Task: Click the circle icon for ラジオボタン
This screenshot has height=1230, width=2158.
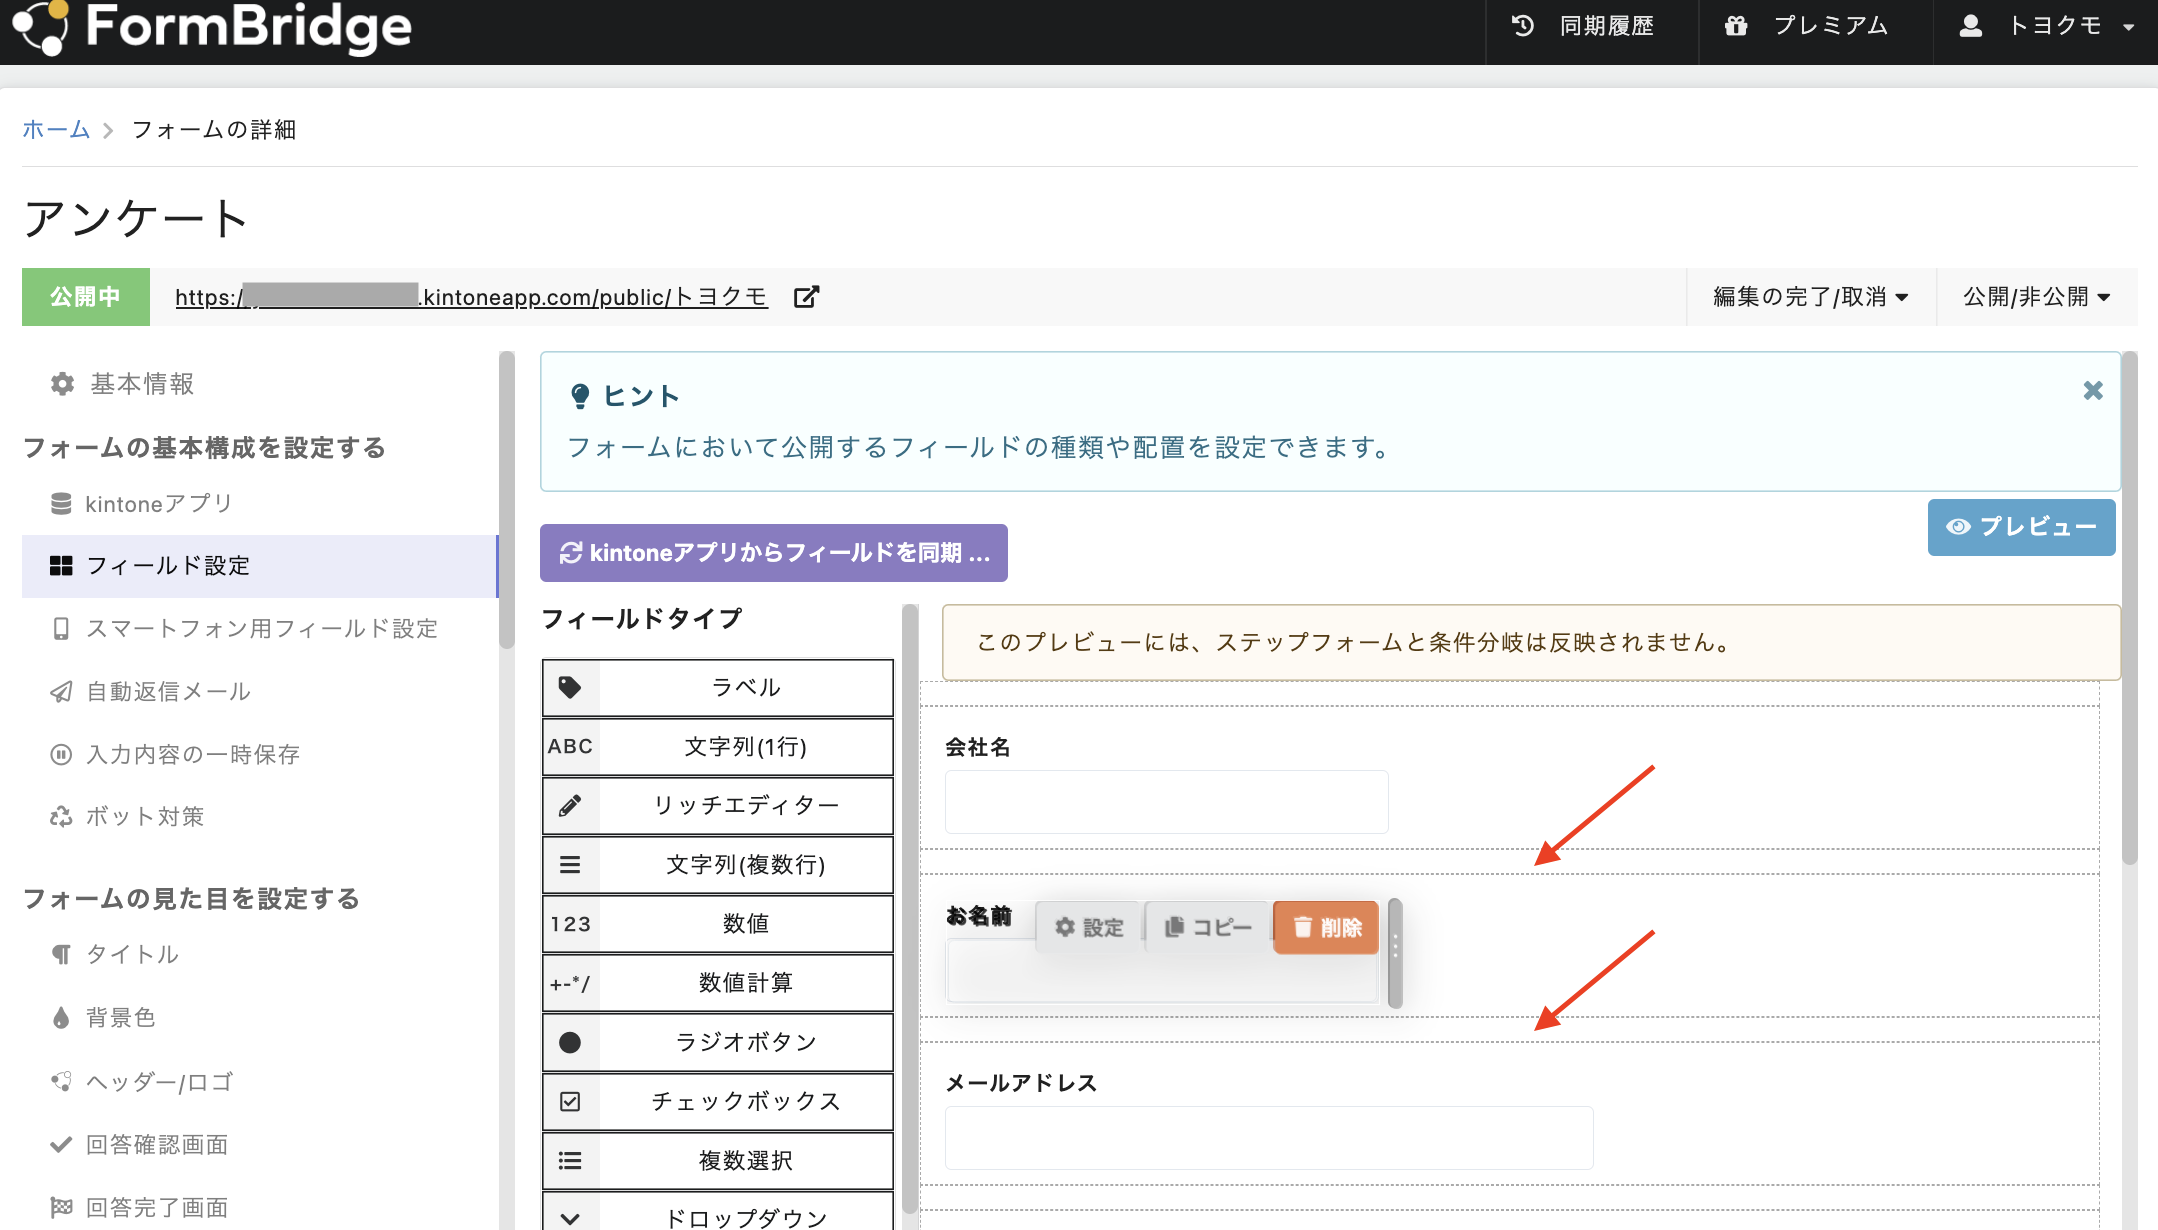Action: click(x=570, y=1042)
